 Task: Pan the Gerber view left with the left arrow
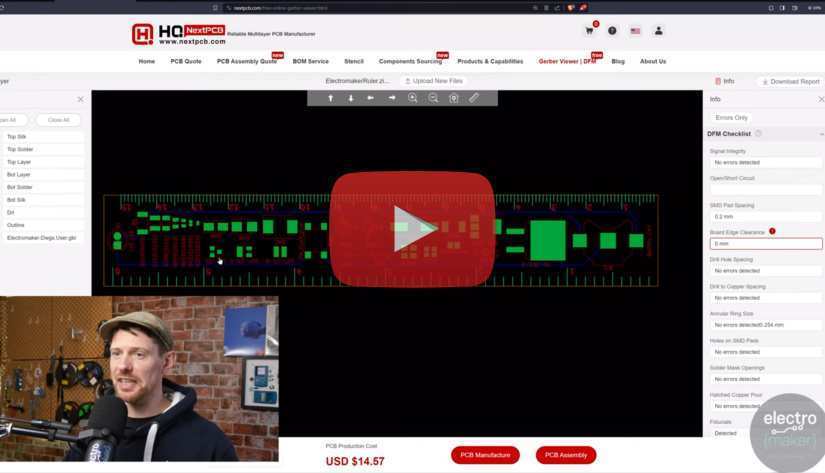[371, 98]
